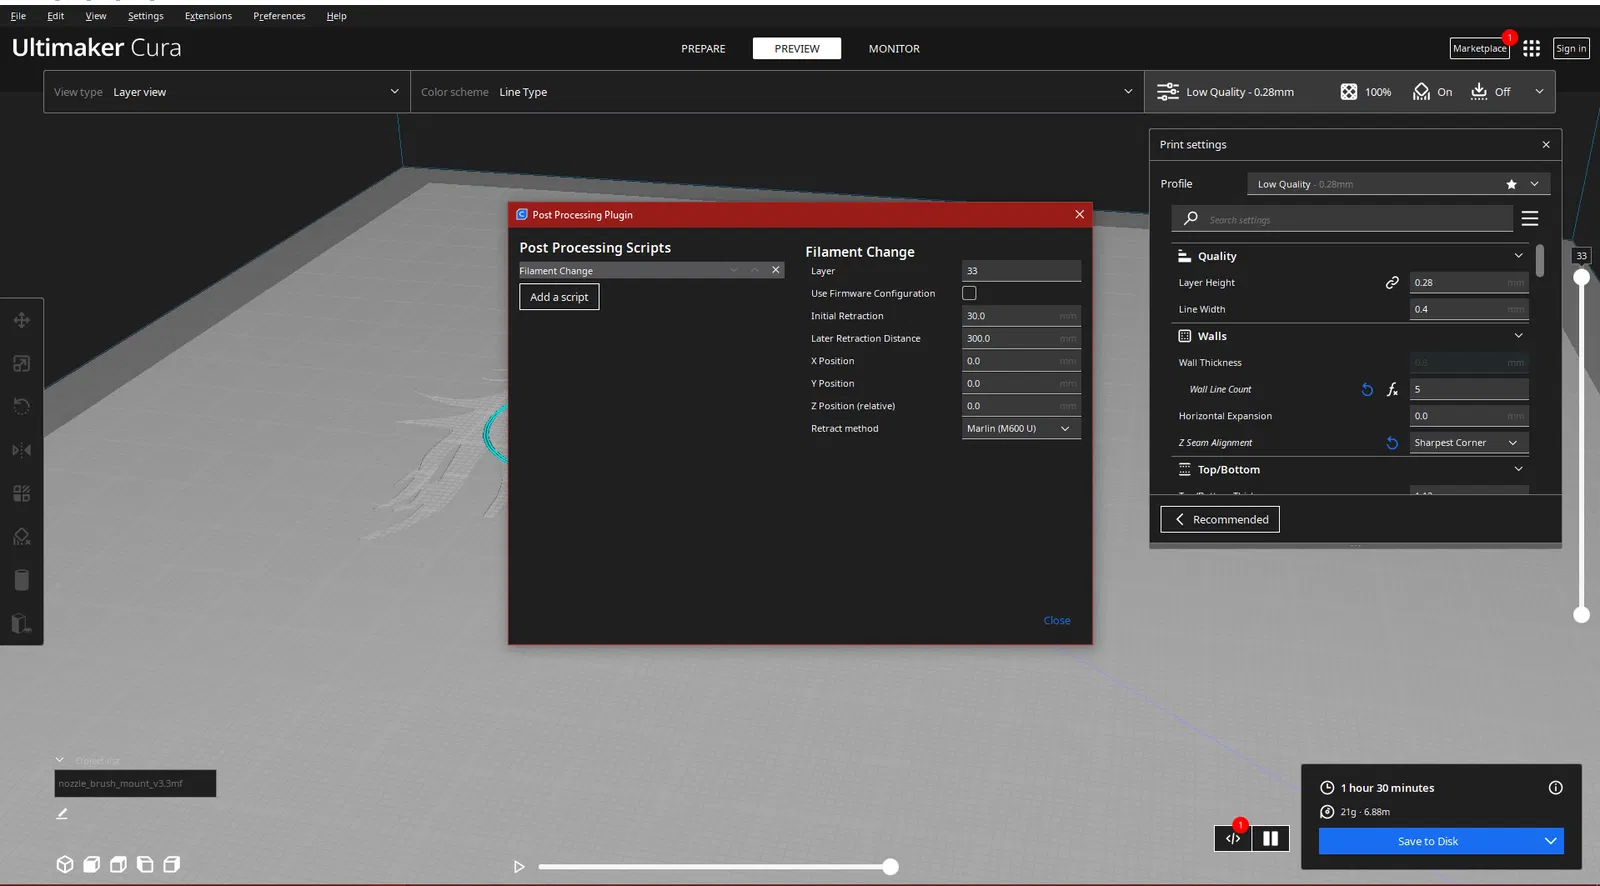Toggle the Use Firmware Configuration checkbox
1600x886 pixels.
969,293
